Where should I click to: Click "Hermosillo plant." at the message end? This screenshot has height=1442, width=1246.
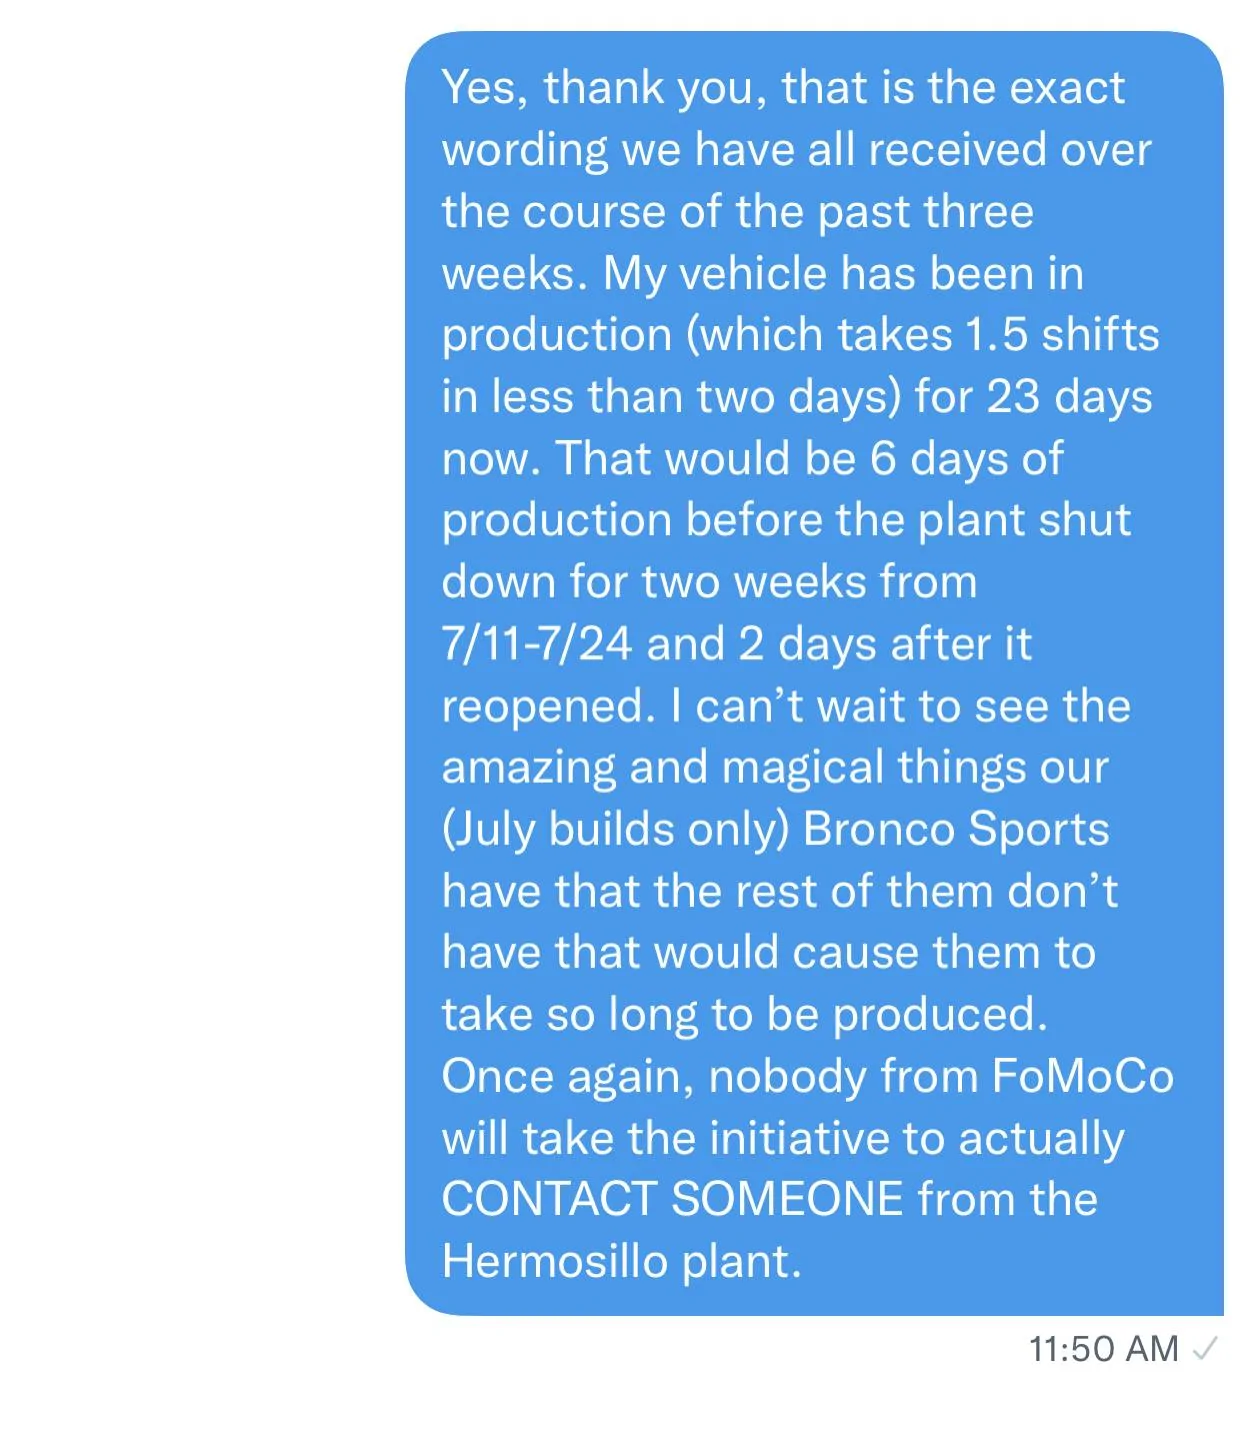tap(621, 1261)
